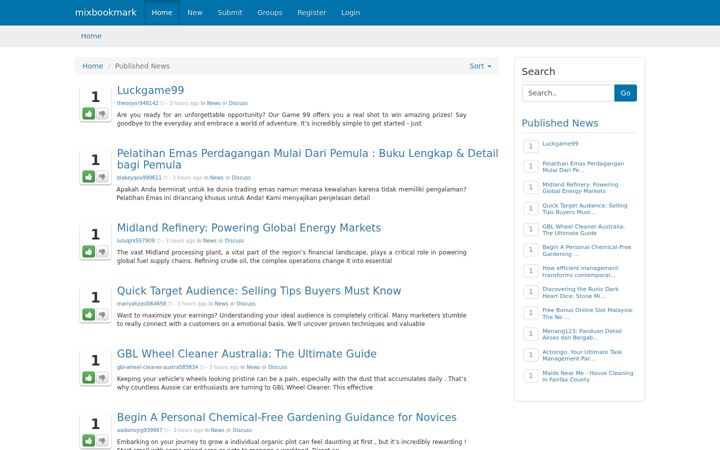Downvote the Pelatihan Emas Perdagangan story
Screen dimensions: 720x450
102,176
